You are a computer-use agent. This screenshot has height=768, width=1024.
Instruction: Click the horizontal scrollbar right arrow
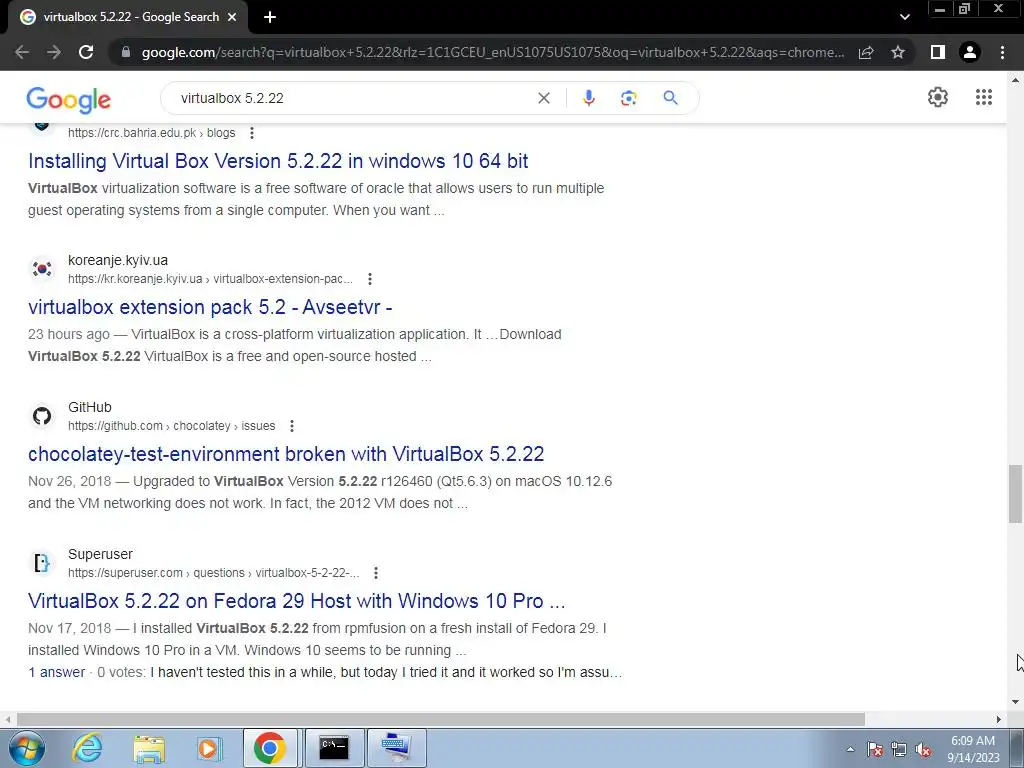999,719
